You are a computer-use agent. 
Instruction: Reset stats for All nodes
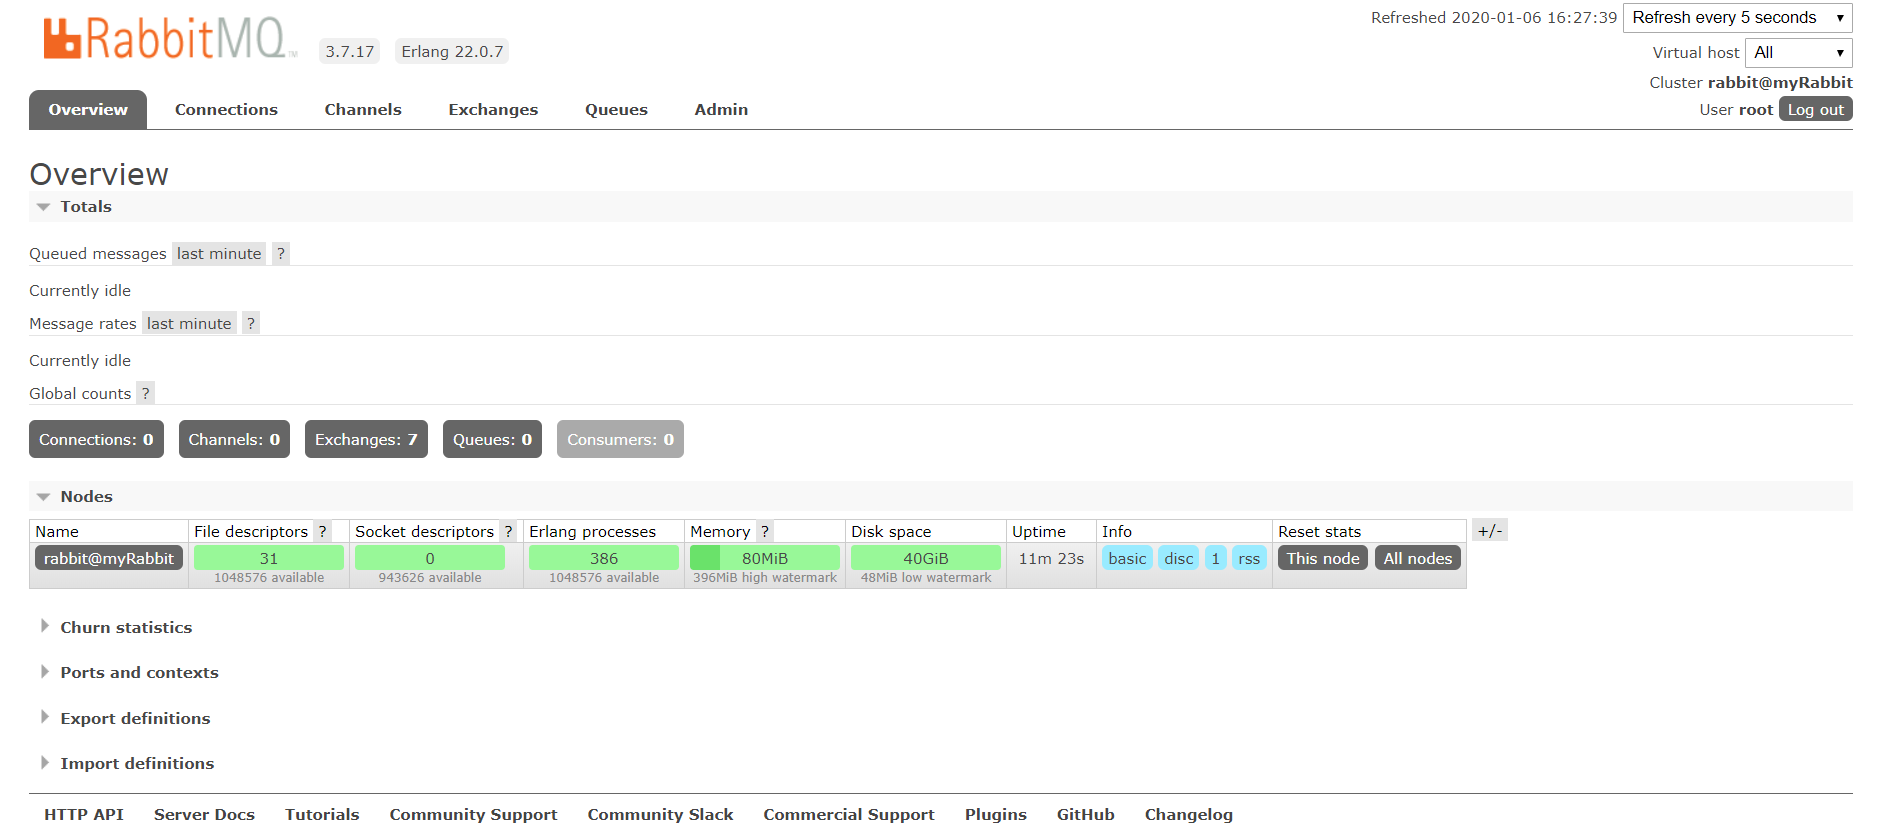pos(1418,559)
